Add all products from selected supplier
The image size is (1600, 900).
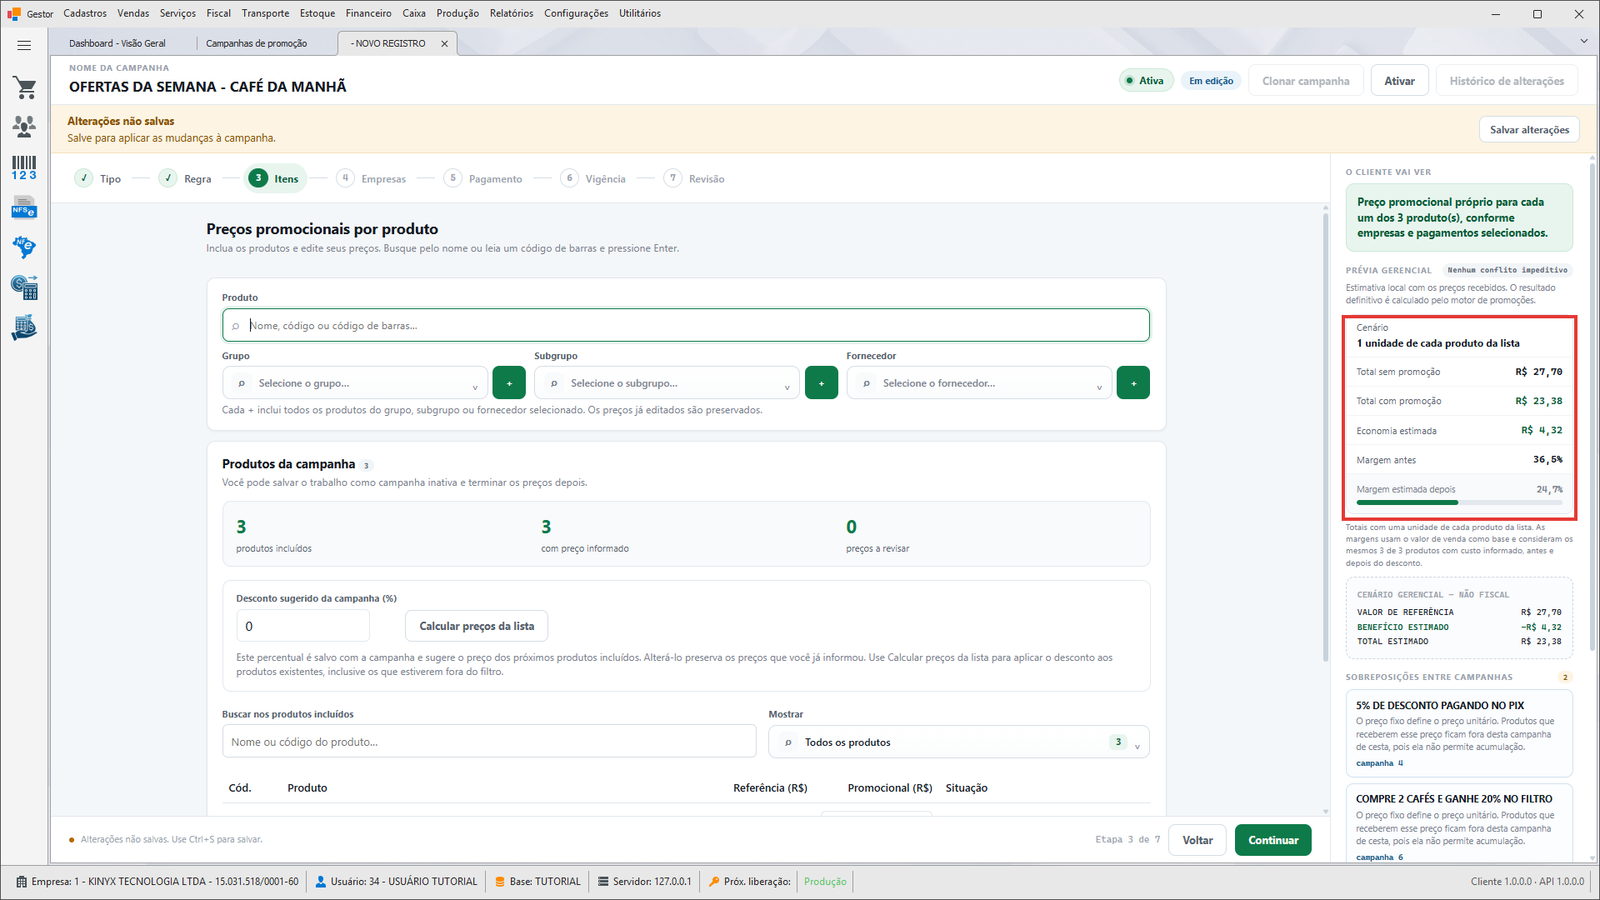click(x=1133, y=383)
